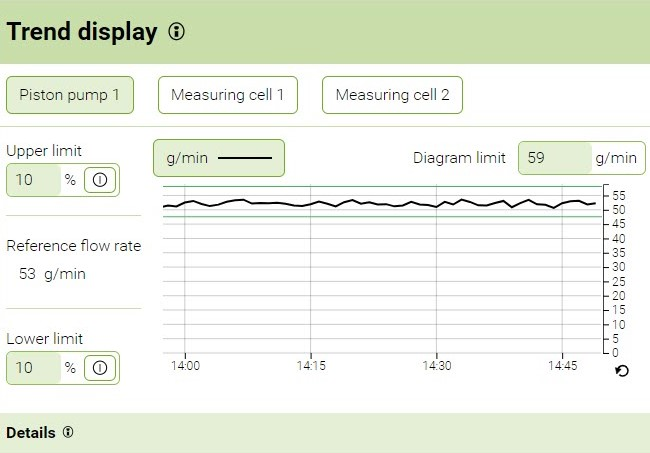Click the 14:00 time axis label
650x453 pixels.
(186, 367)
